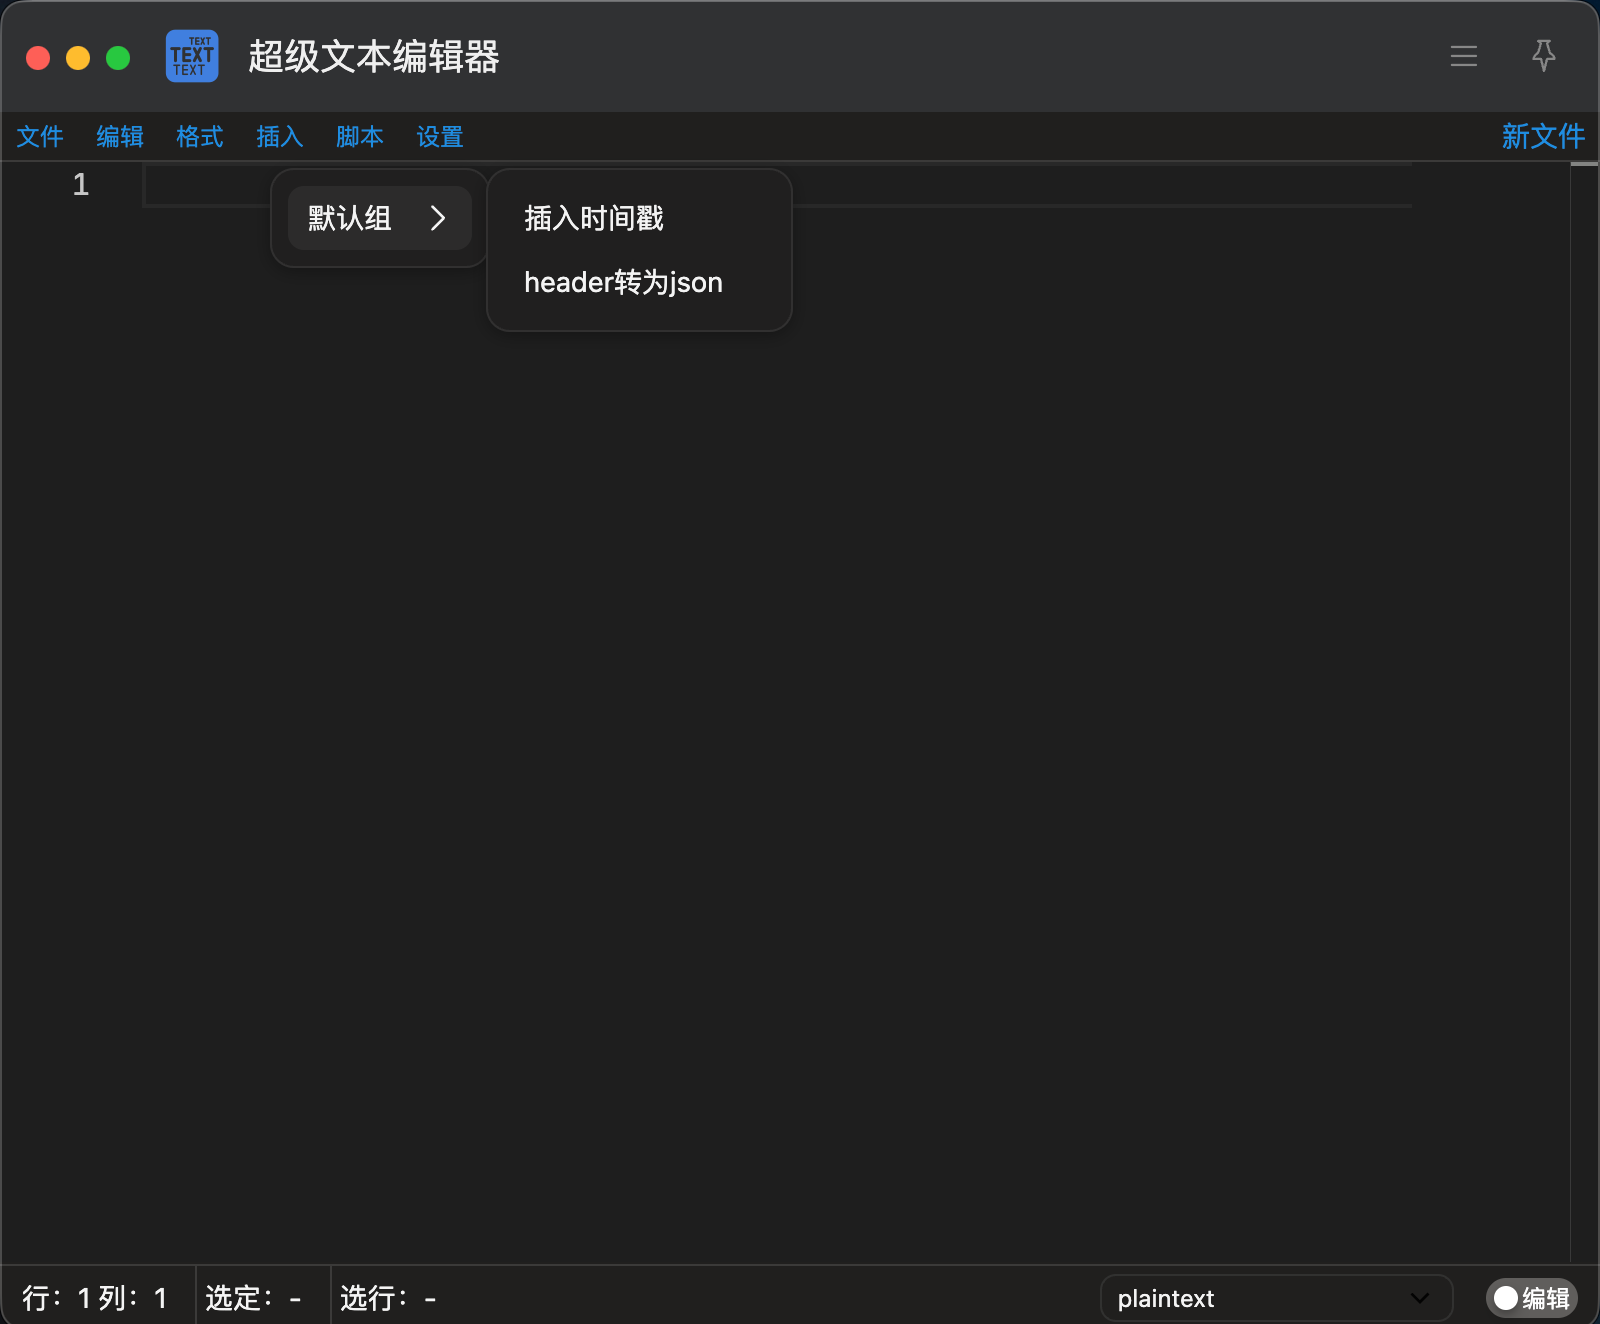This screenshot has width=1600, height=1324.
Task: Click the yellow minimize window button
Action: pos(78,58)
